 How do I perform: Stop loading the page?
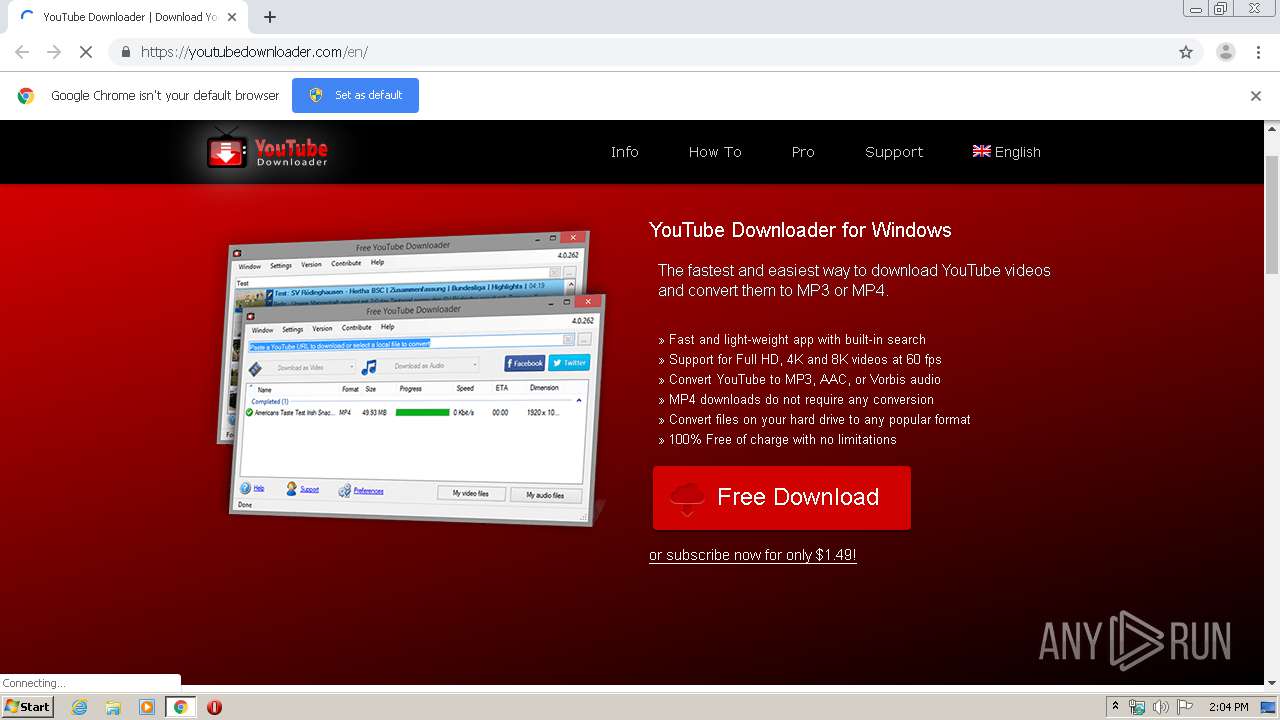coord(86,52)
